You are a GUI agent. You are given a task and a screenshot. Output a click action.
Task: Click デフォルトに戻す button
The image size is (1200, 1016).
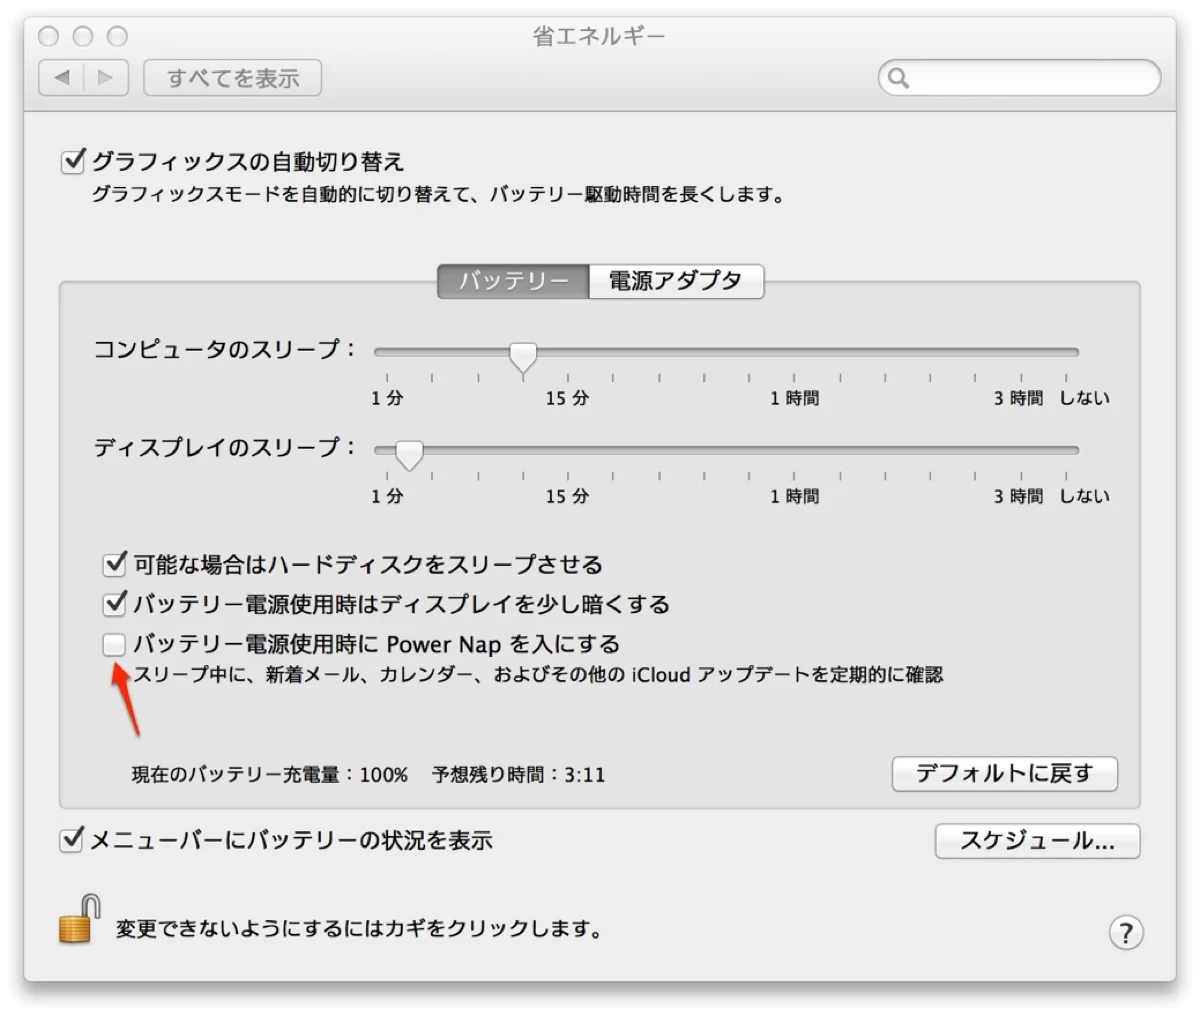(1004, 774)
